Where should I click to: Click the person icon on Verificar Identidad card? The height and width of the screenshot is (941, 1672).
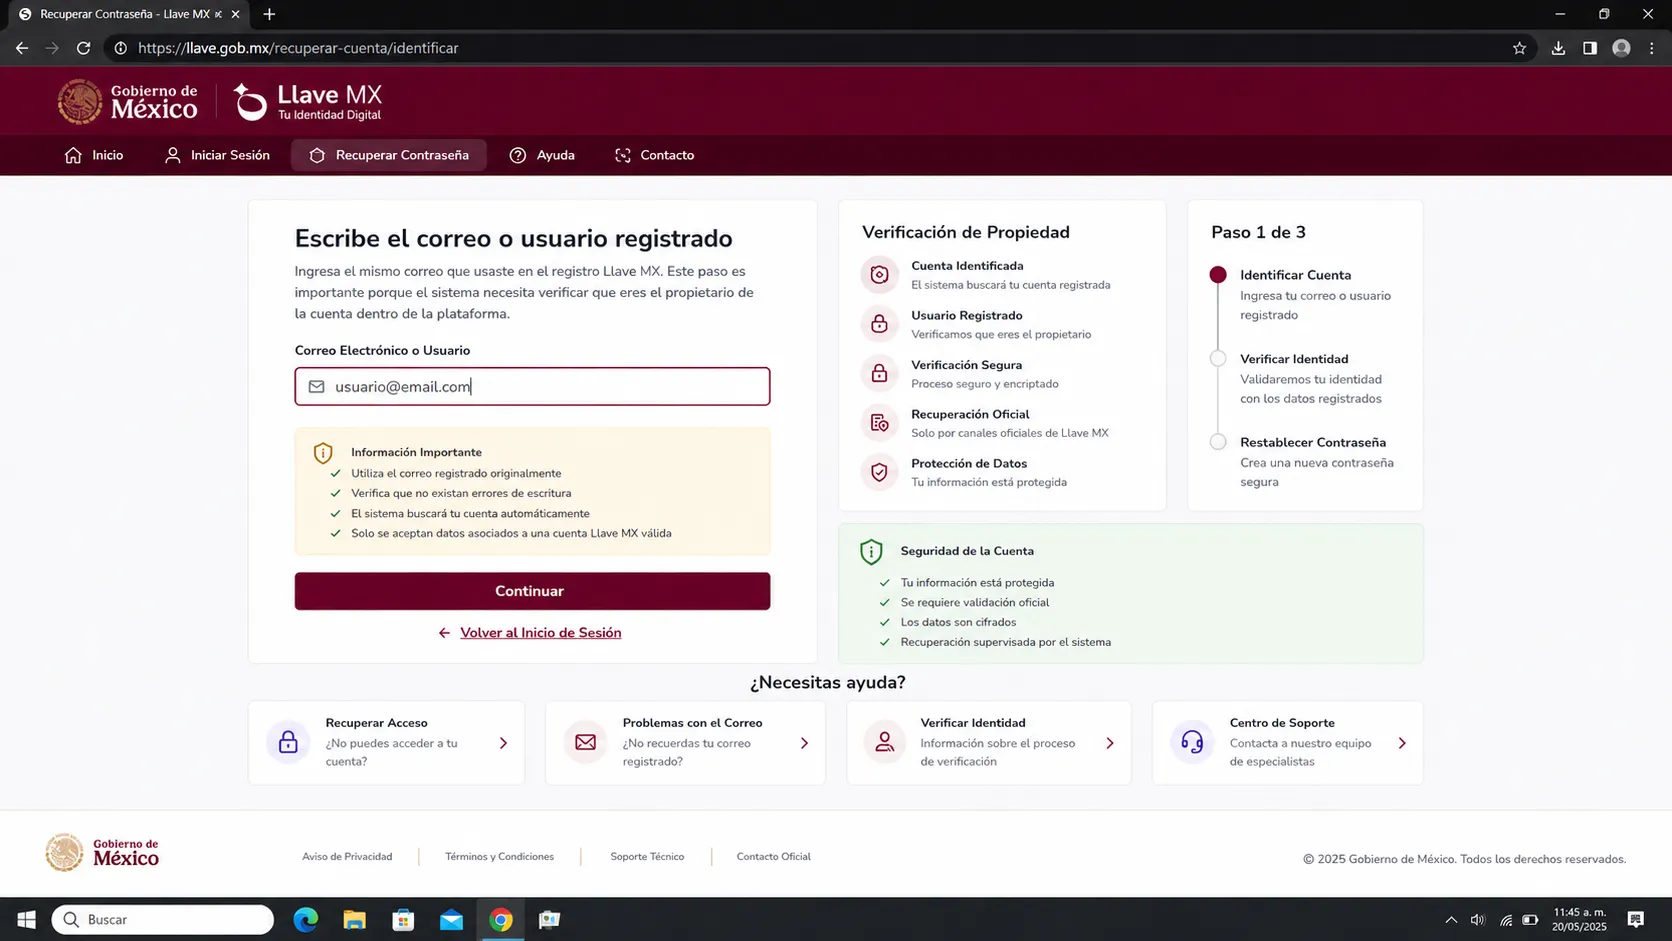(x=884, y=742)
